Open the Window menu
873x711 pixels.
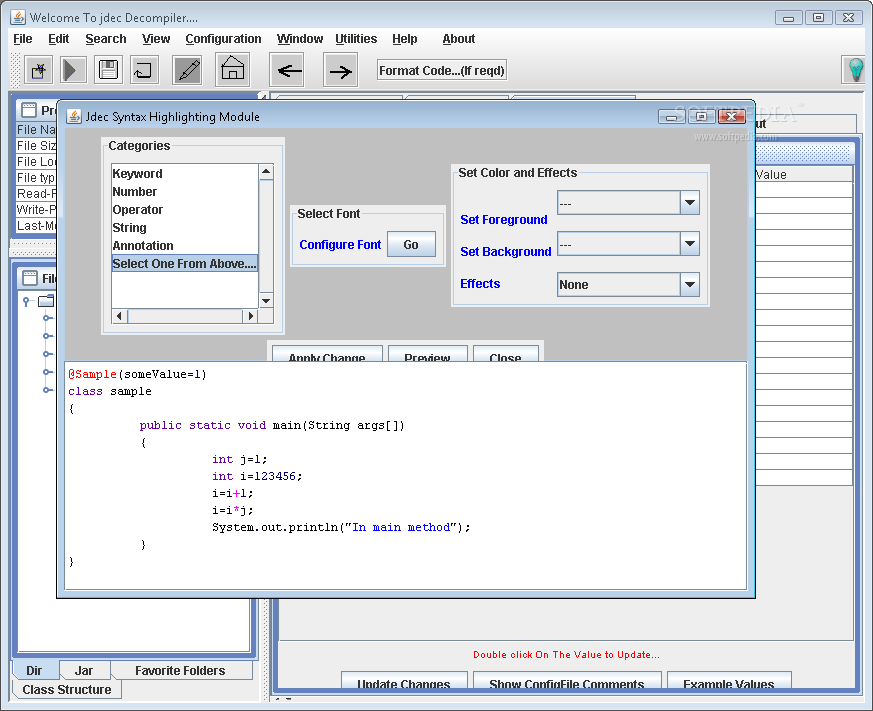click(300, 39)
